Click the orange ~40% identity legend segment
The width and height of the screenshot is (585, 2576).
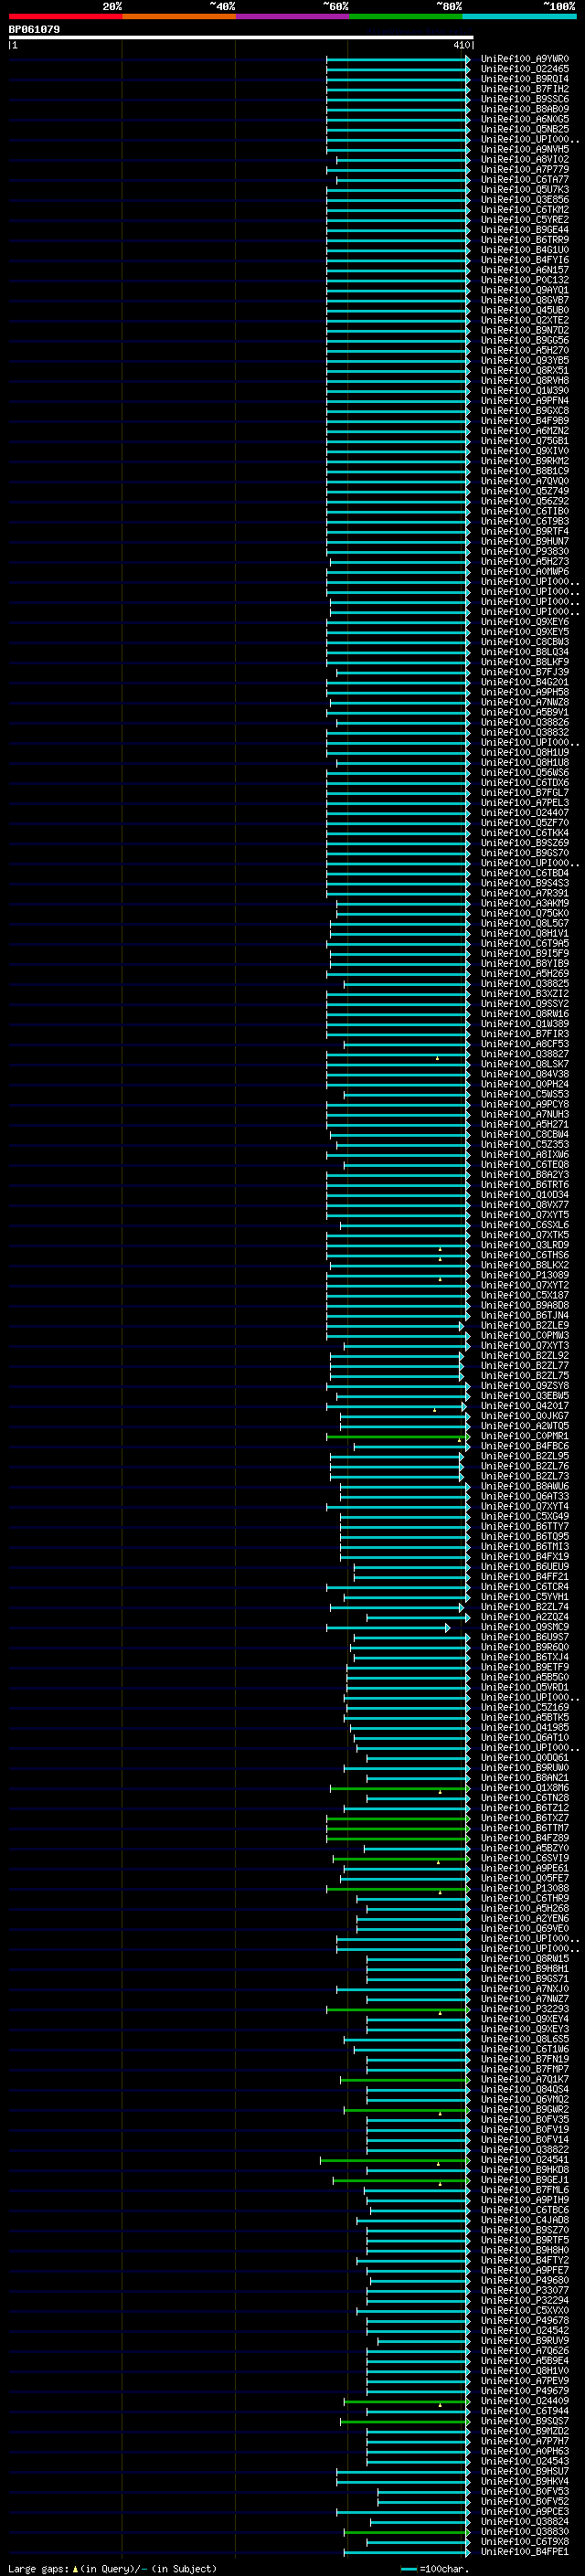coord(179,17)
